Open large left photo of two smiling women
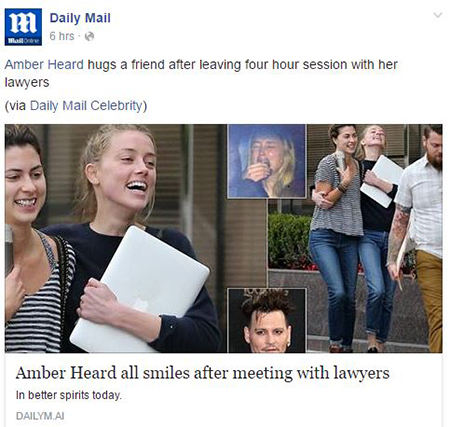This screenshot has width=450, height=427. click(113, 238)
